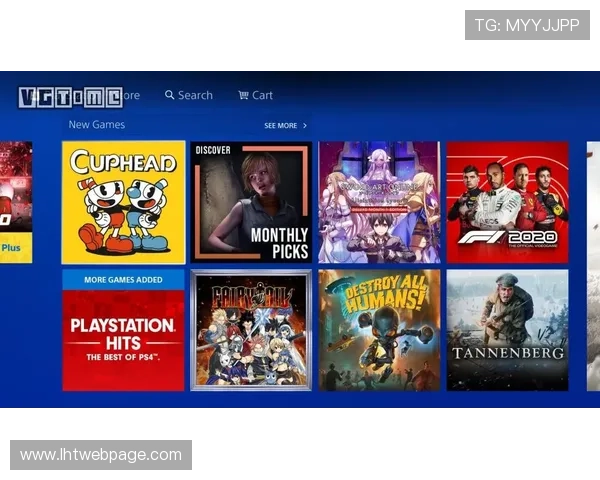
Task: Open the Cuphead game tile
Action: (x=123, y=202)
